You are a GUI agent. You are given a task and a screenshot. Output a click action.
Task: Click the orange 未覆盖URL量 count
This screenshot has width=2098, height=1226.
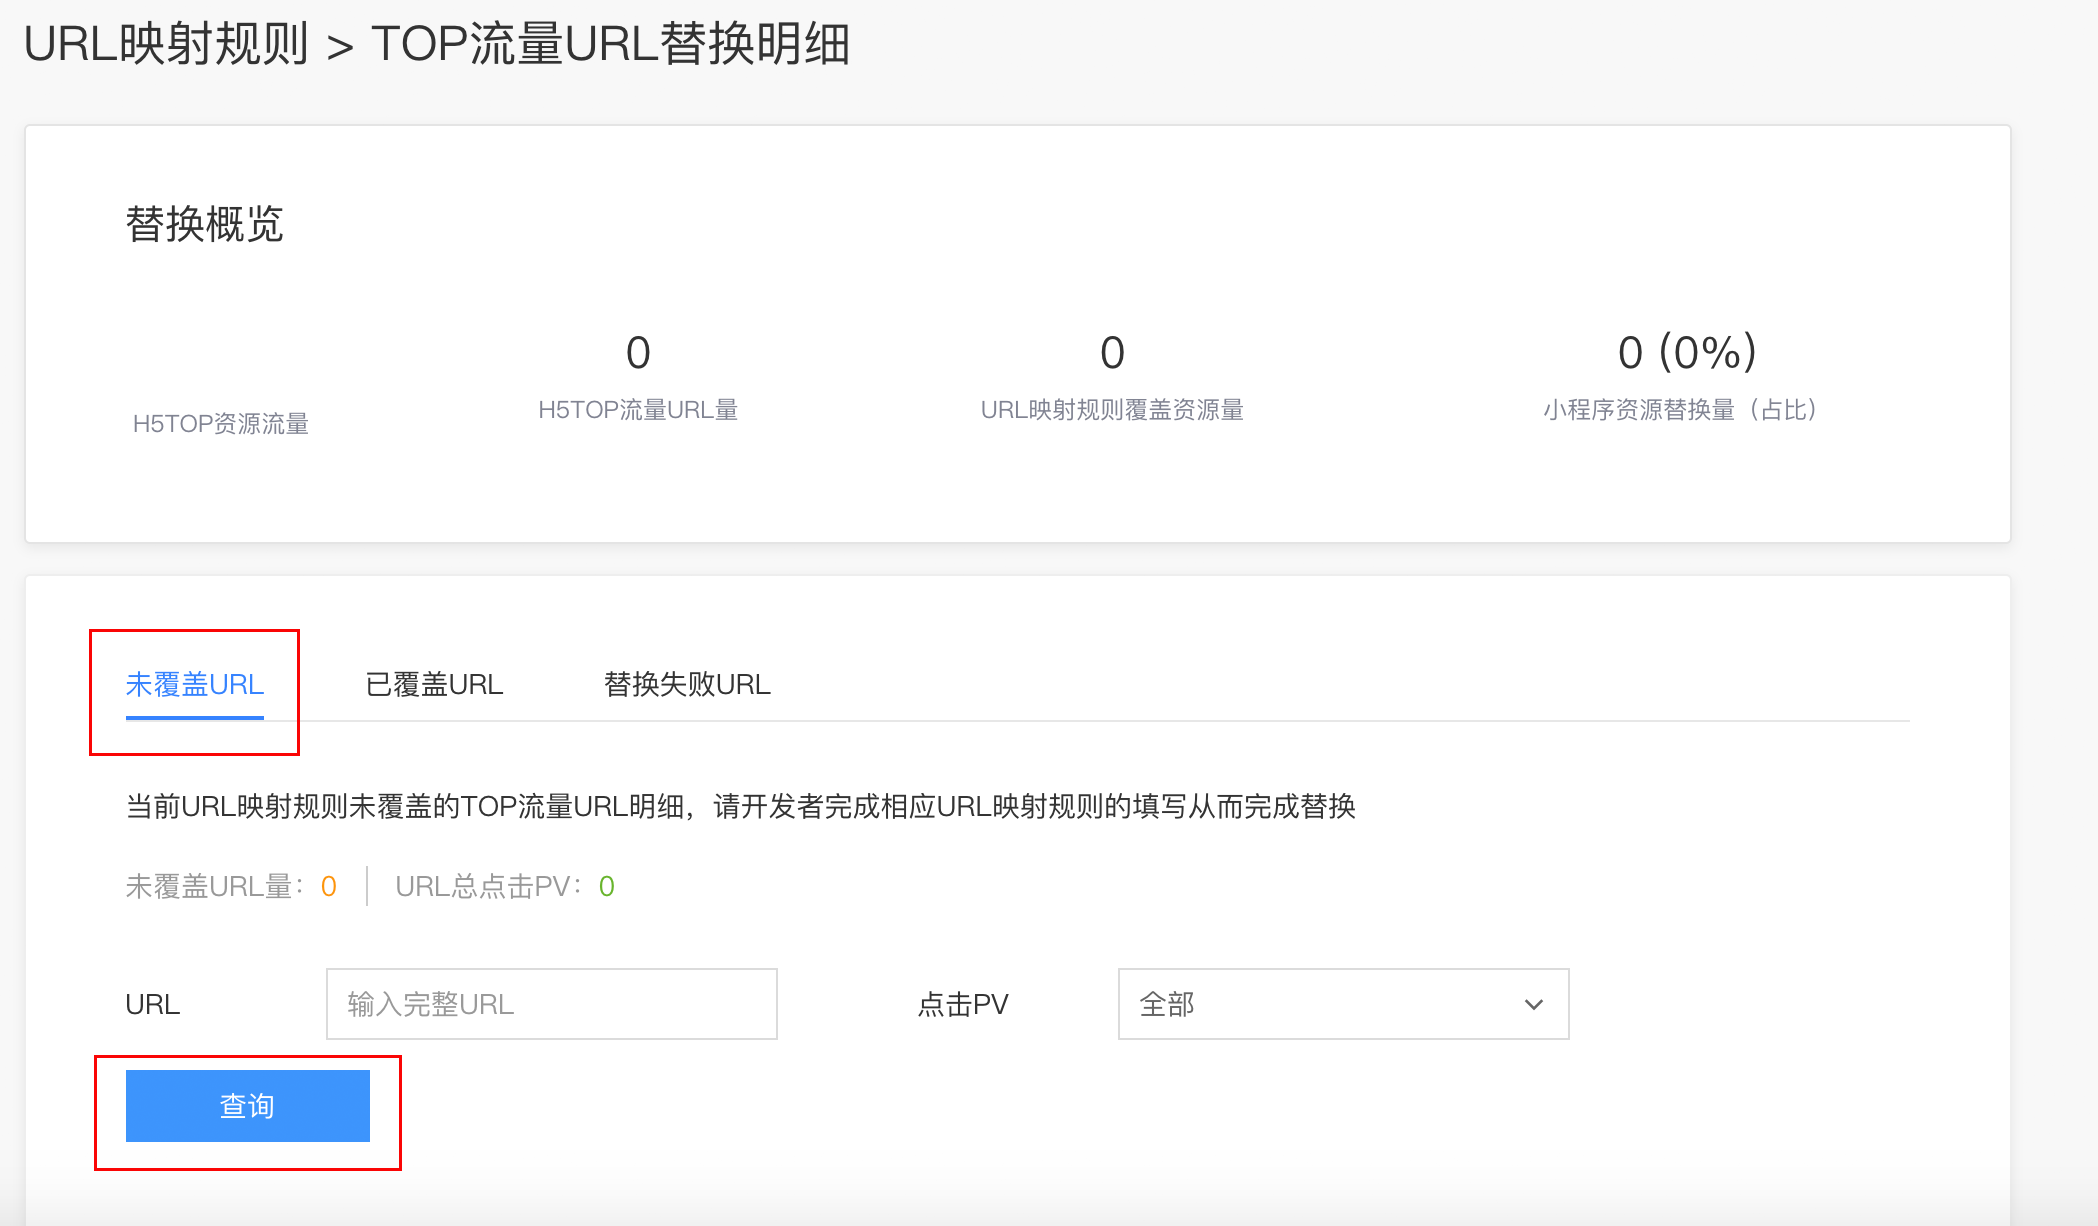(328, 887)
